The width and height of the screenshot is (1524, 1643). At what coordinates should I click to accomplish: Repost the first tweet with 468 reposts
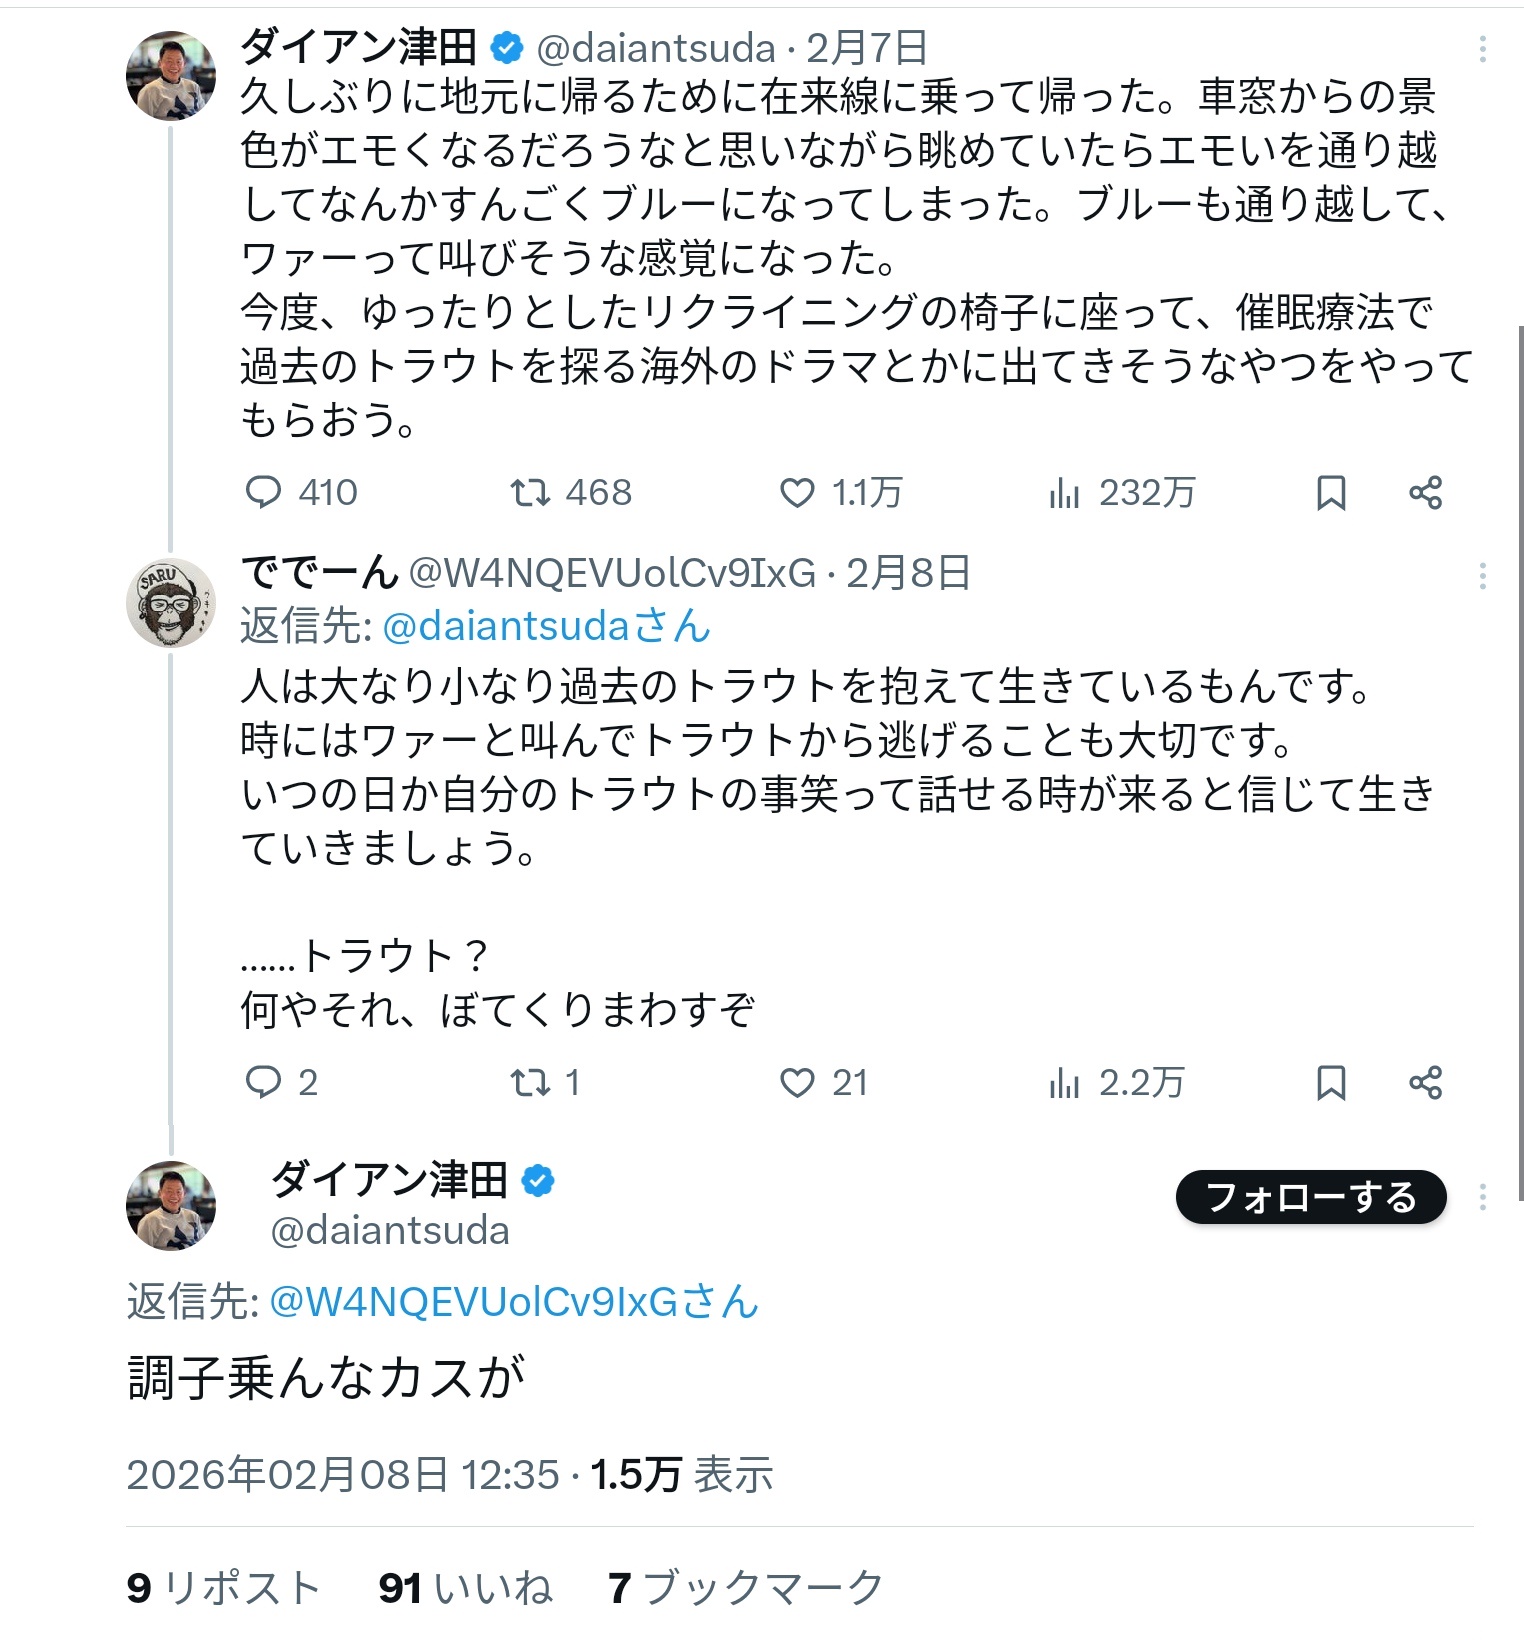click(530, 493)
